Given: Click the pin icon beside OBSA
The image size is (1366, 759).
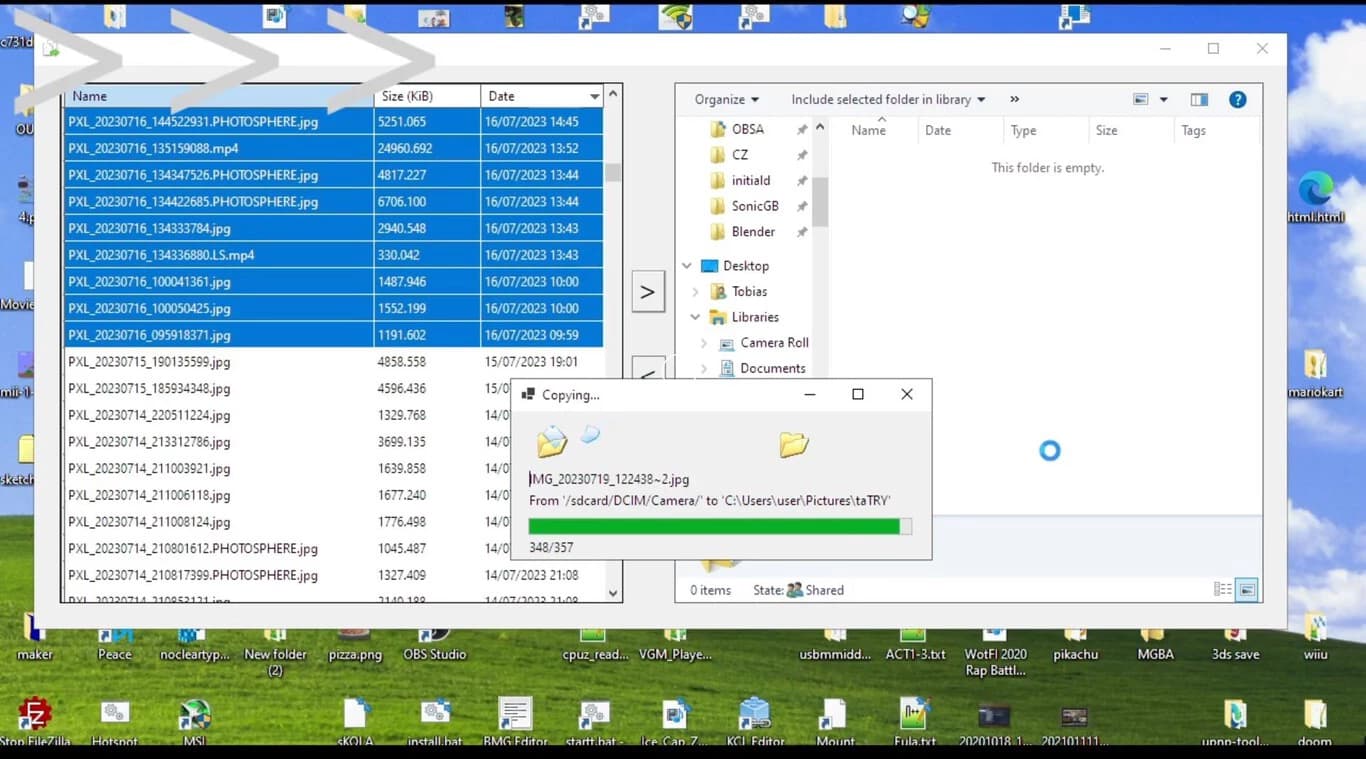Looking at the screenshot, I should click(801, 130).
